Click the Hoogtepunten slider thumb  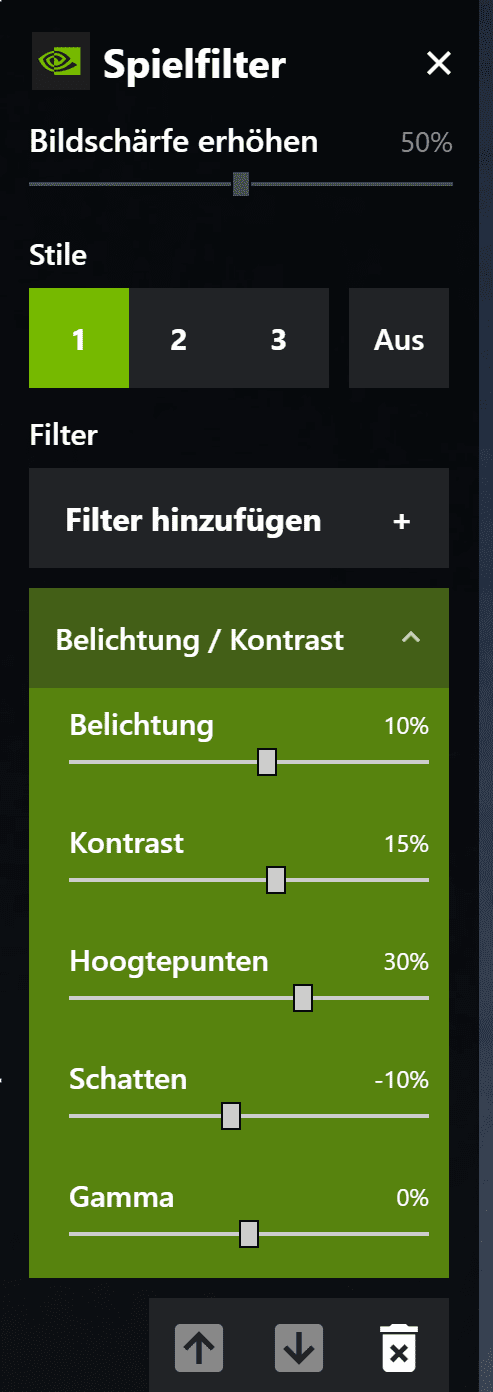click(x=303, y=998)
